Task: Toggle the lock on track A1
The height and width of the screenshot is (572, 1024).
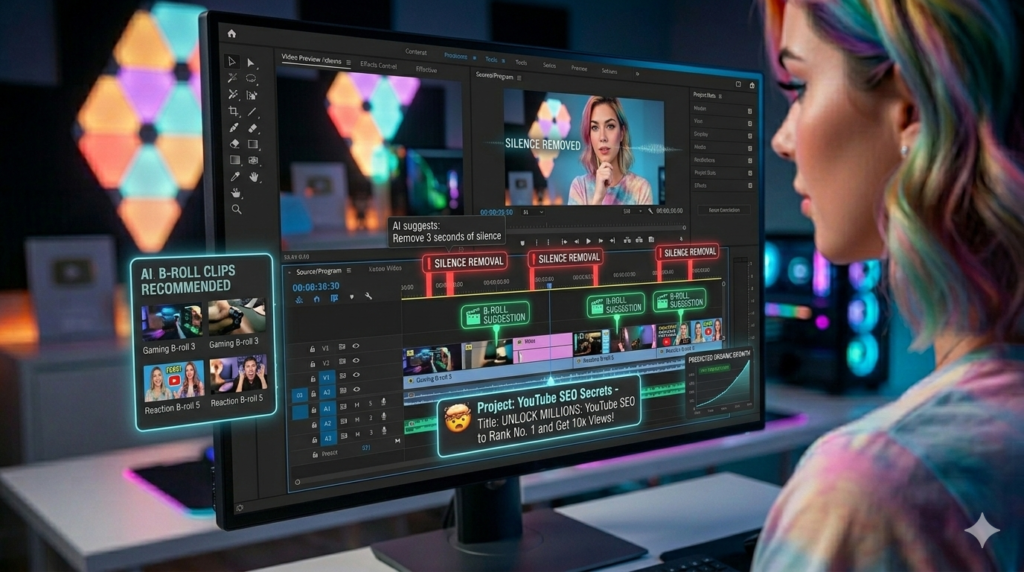Action: tap(314, 410)
